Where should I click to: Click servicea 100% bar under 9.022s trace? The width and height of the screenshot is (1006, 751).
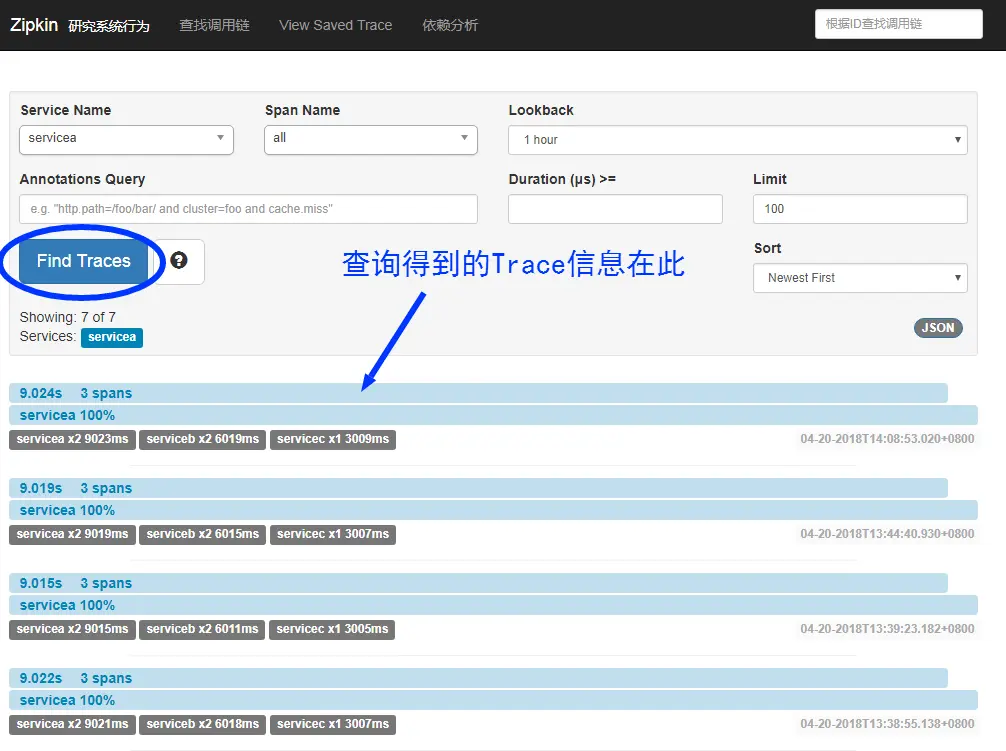coord(493,700)
